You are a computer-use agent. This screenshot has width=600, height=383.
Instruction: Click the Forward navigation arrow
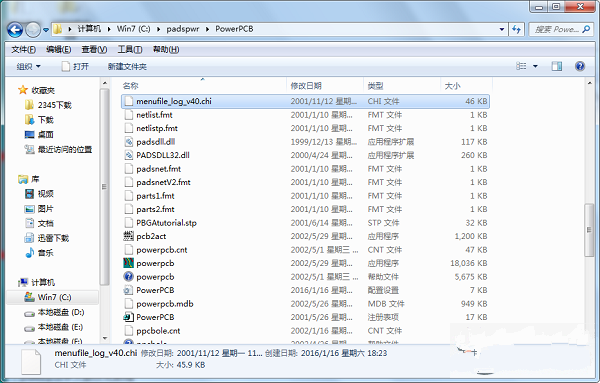(x=33, y=29)
